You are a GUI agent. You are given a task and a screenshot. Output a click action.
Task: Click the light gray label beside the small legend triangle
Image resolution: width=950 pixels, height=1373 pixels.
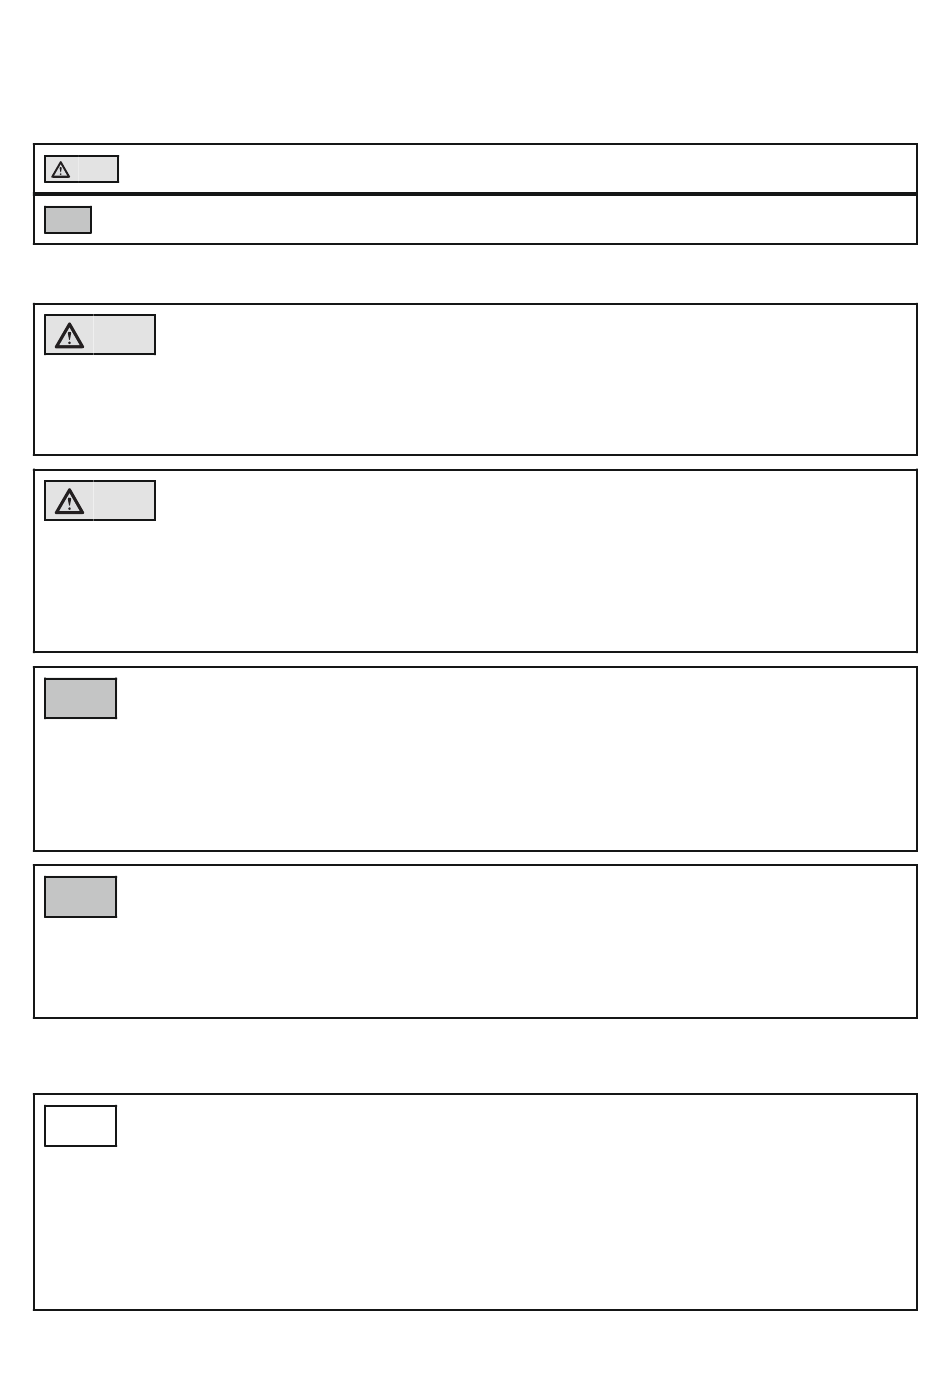97,170
